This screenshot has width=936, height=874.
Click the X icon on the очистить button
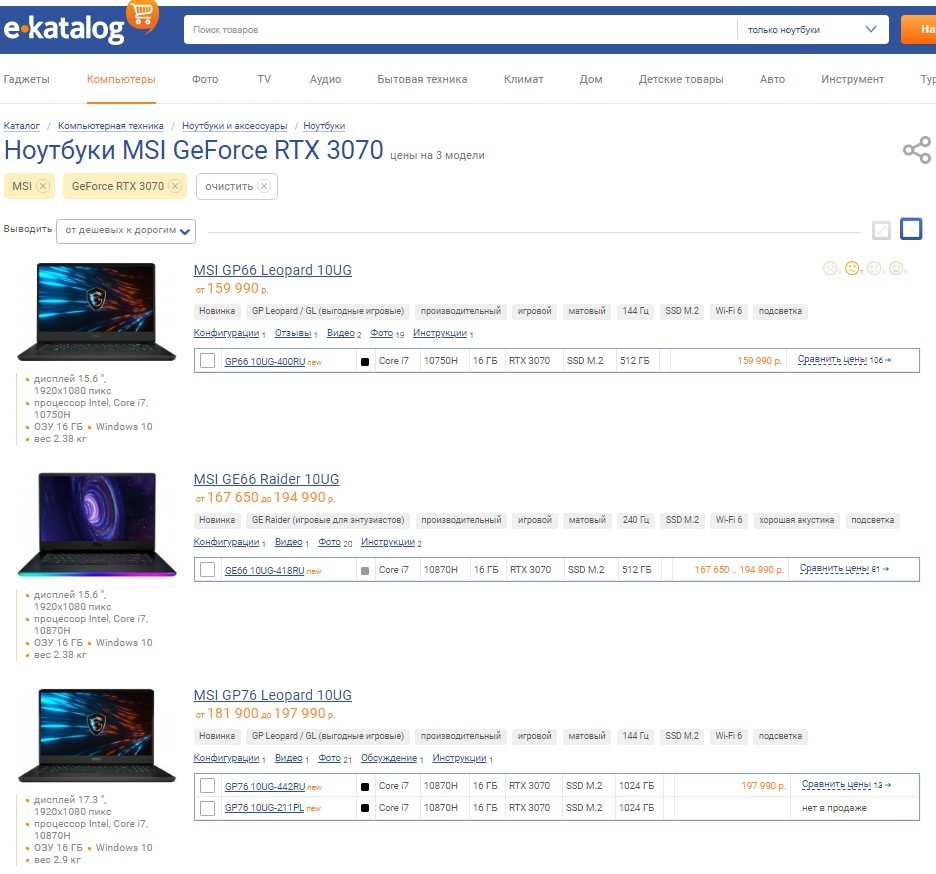264,186
